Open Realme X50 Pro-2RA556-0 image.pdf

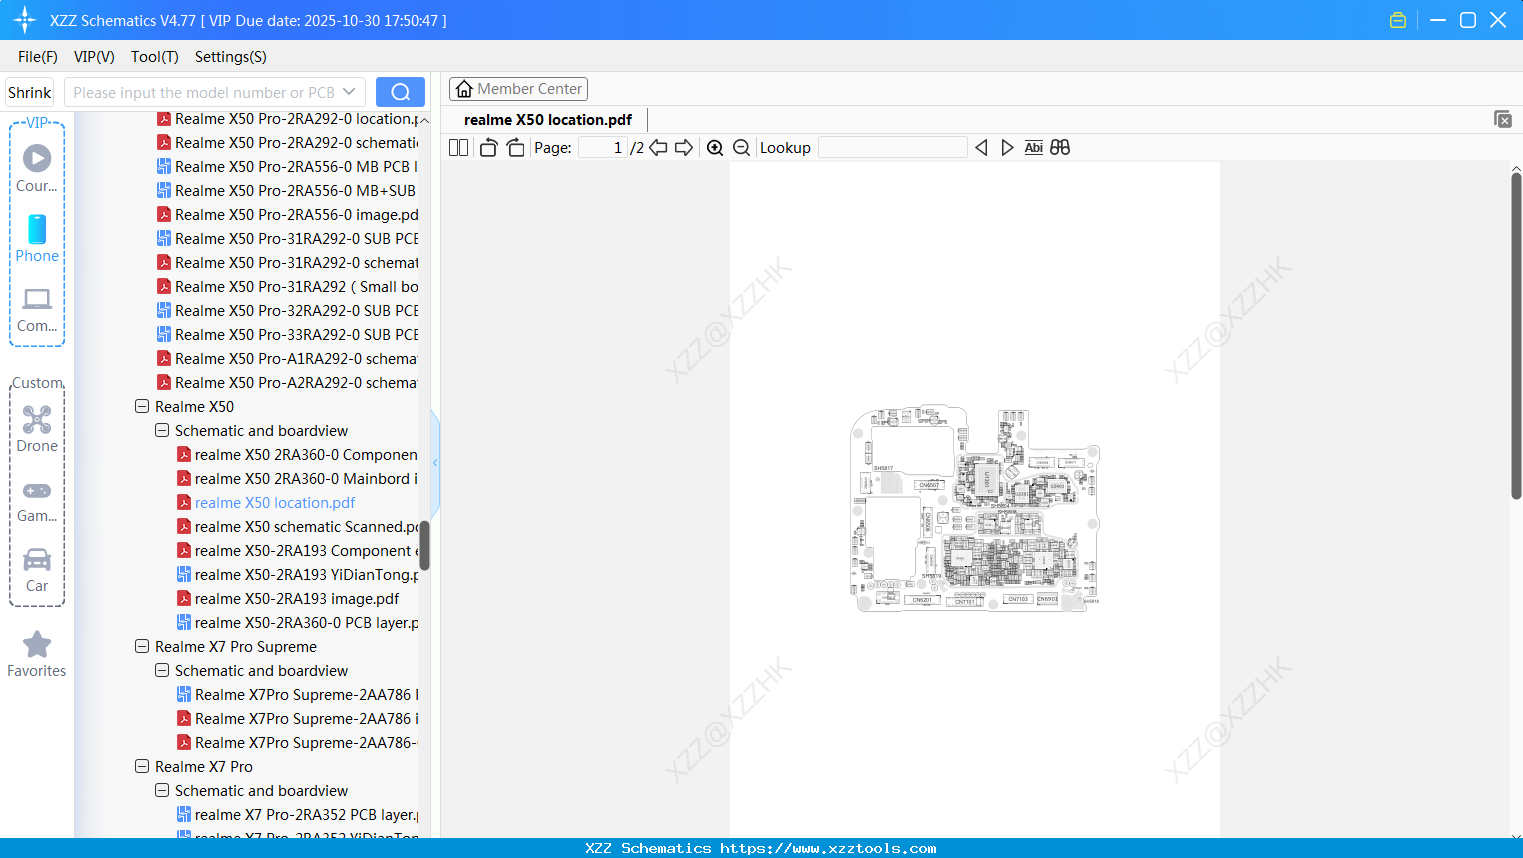287,215
